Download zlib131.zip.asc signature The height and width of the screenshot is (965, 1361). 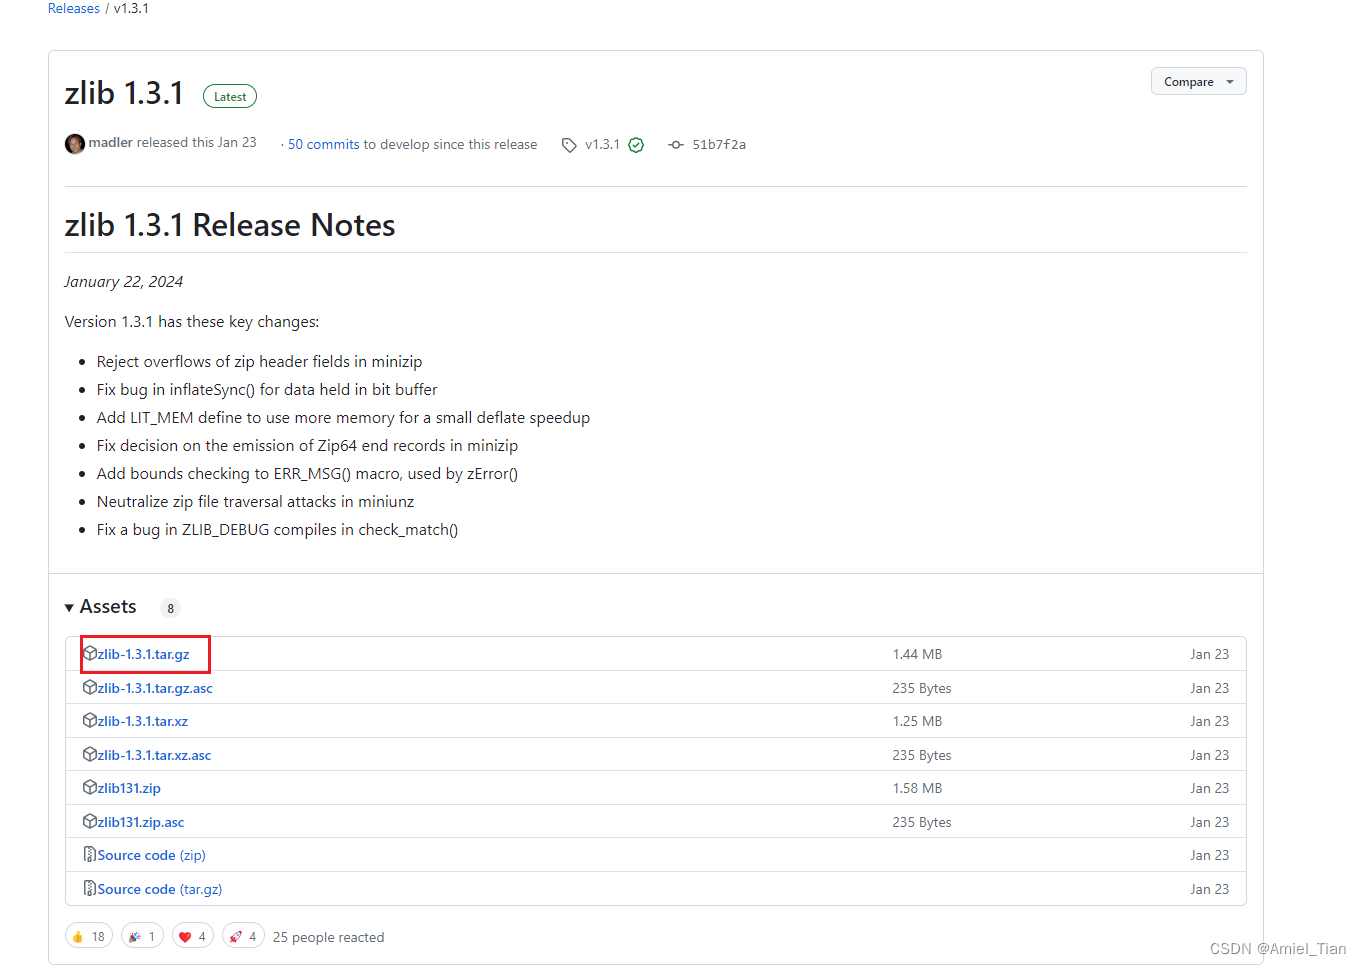(141, 822)
